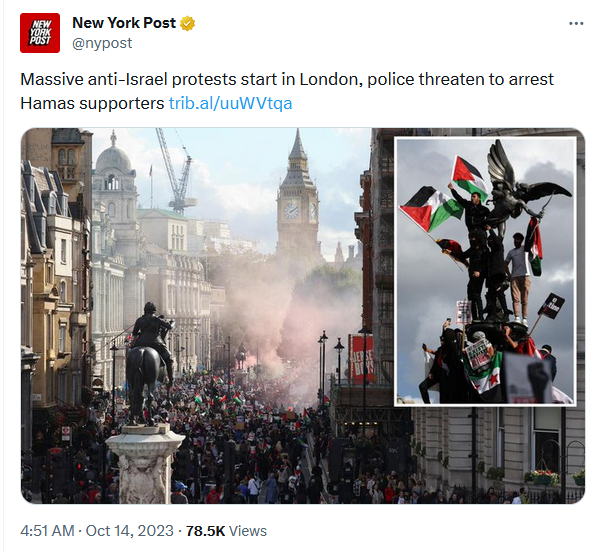Click the gold verified badge
This screenshot has width=602, height=553.
188,23
